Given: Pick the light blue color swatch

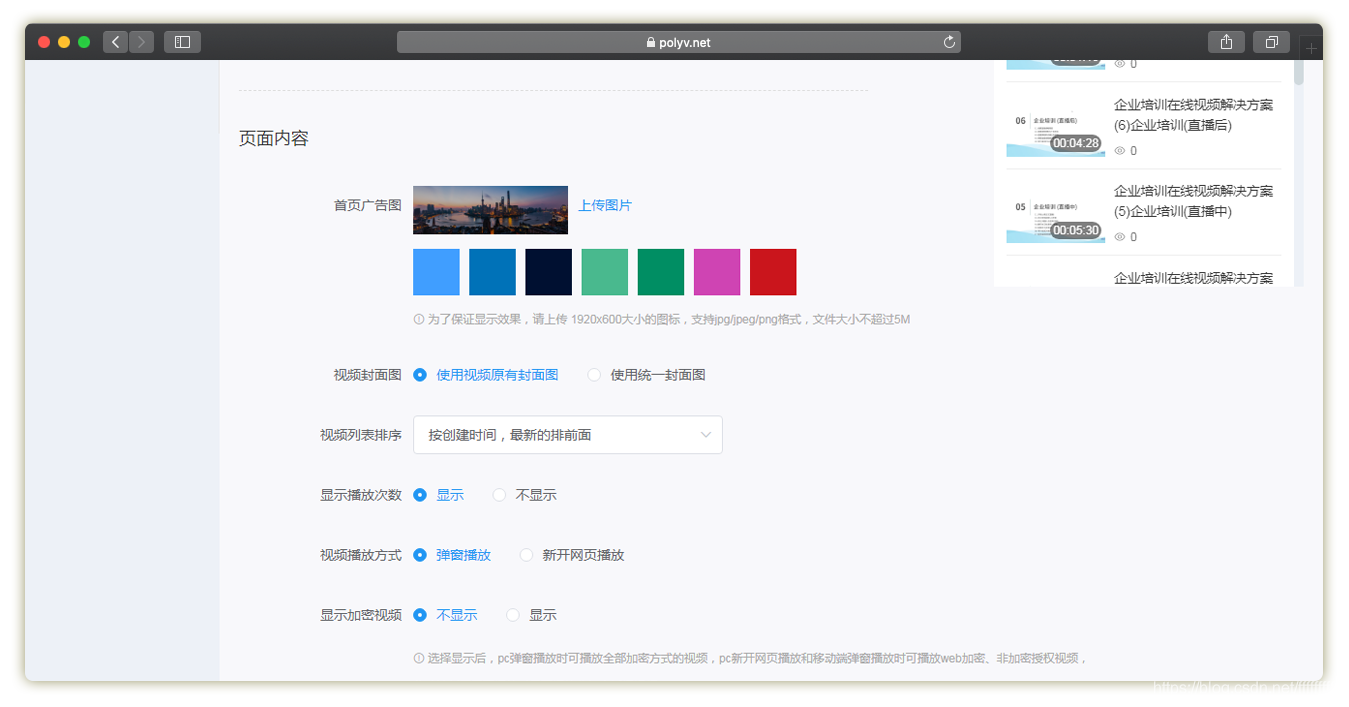Looking at the screenshot, I should pyautogui.click(x=436, y=272).
